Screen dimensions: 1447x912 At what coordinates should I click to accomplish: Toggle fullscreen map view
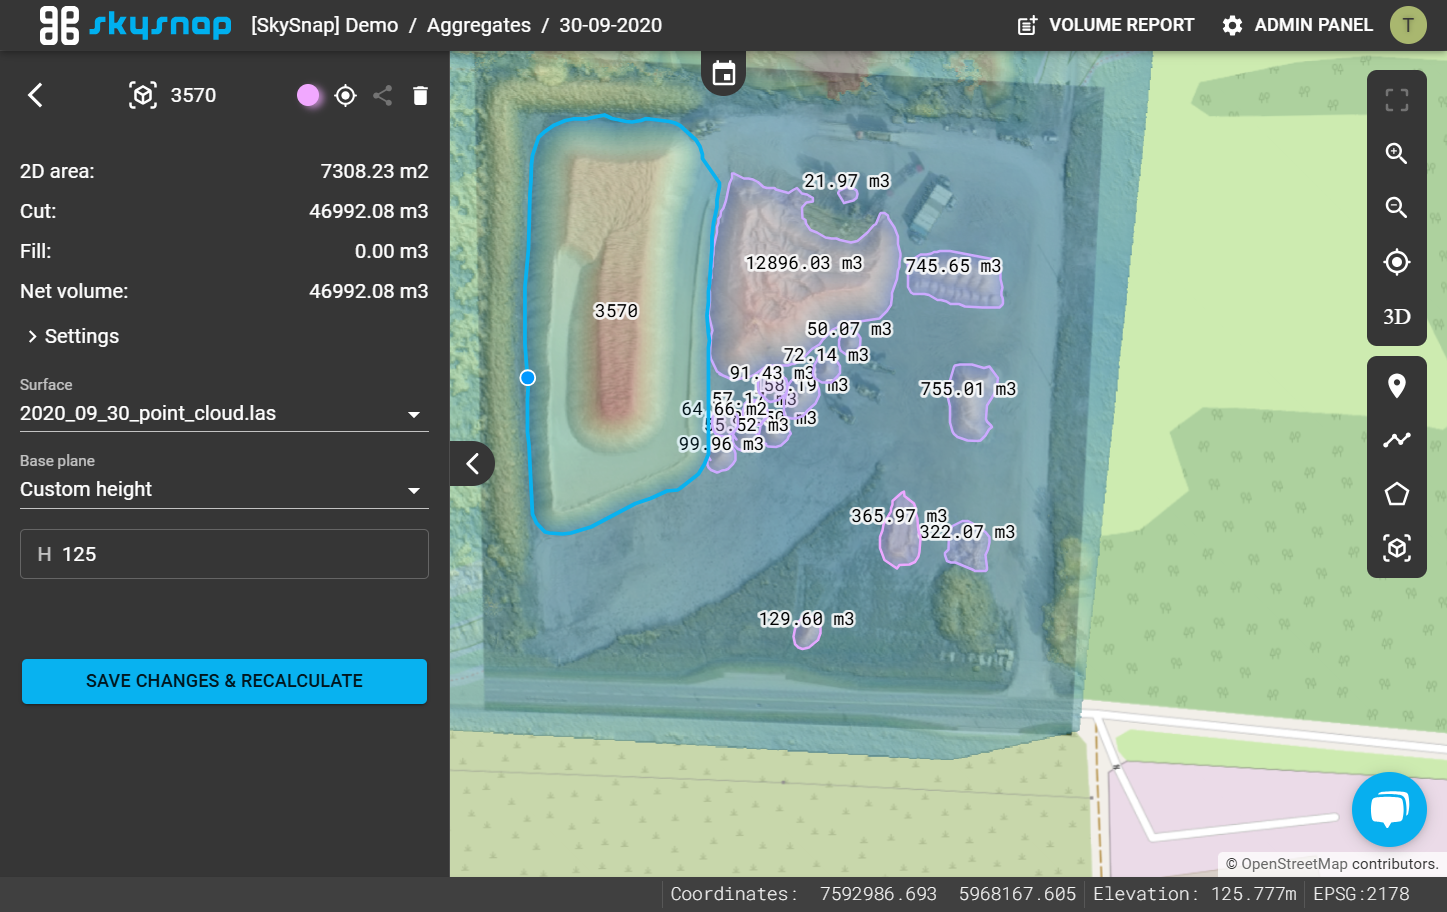pos(1397,99)
